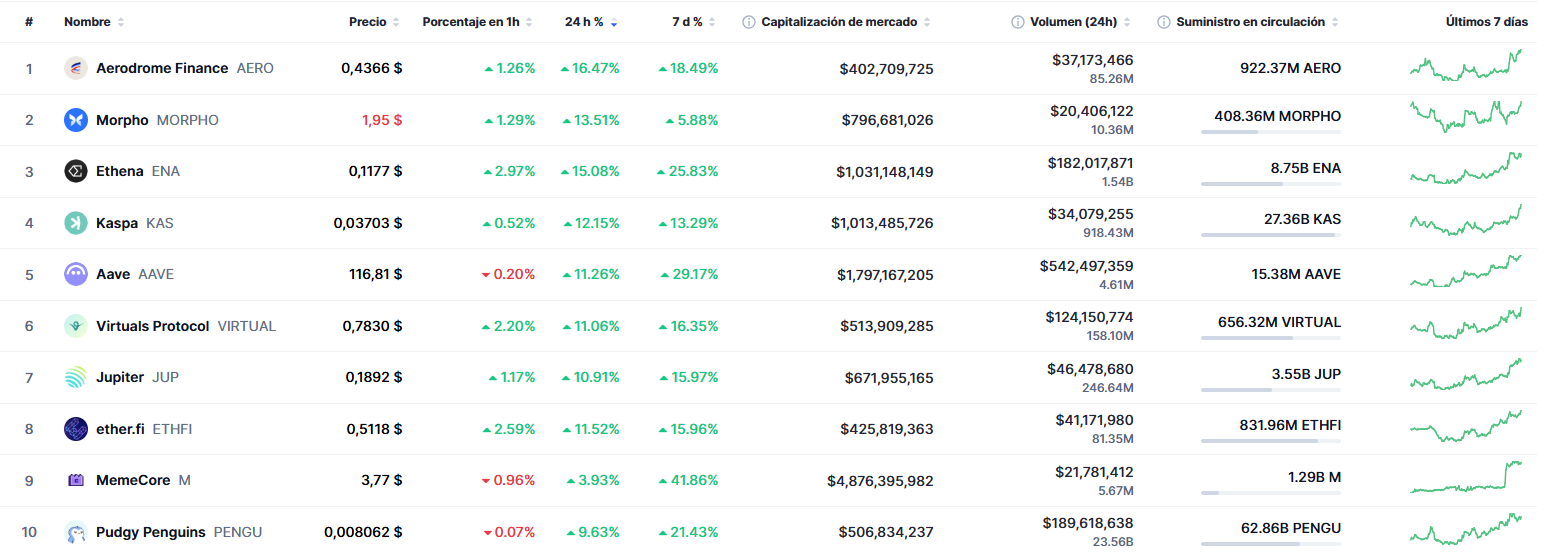Open the MemeCore 7-day sparkline chart
The height and width of the screenshot is (555, 1555).
tap(1465, 477)
